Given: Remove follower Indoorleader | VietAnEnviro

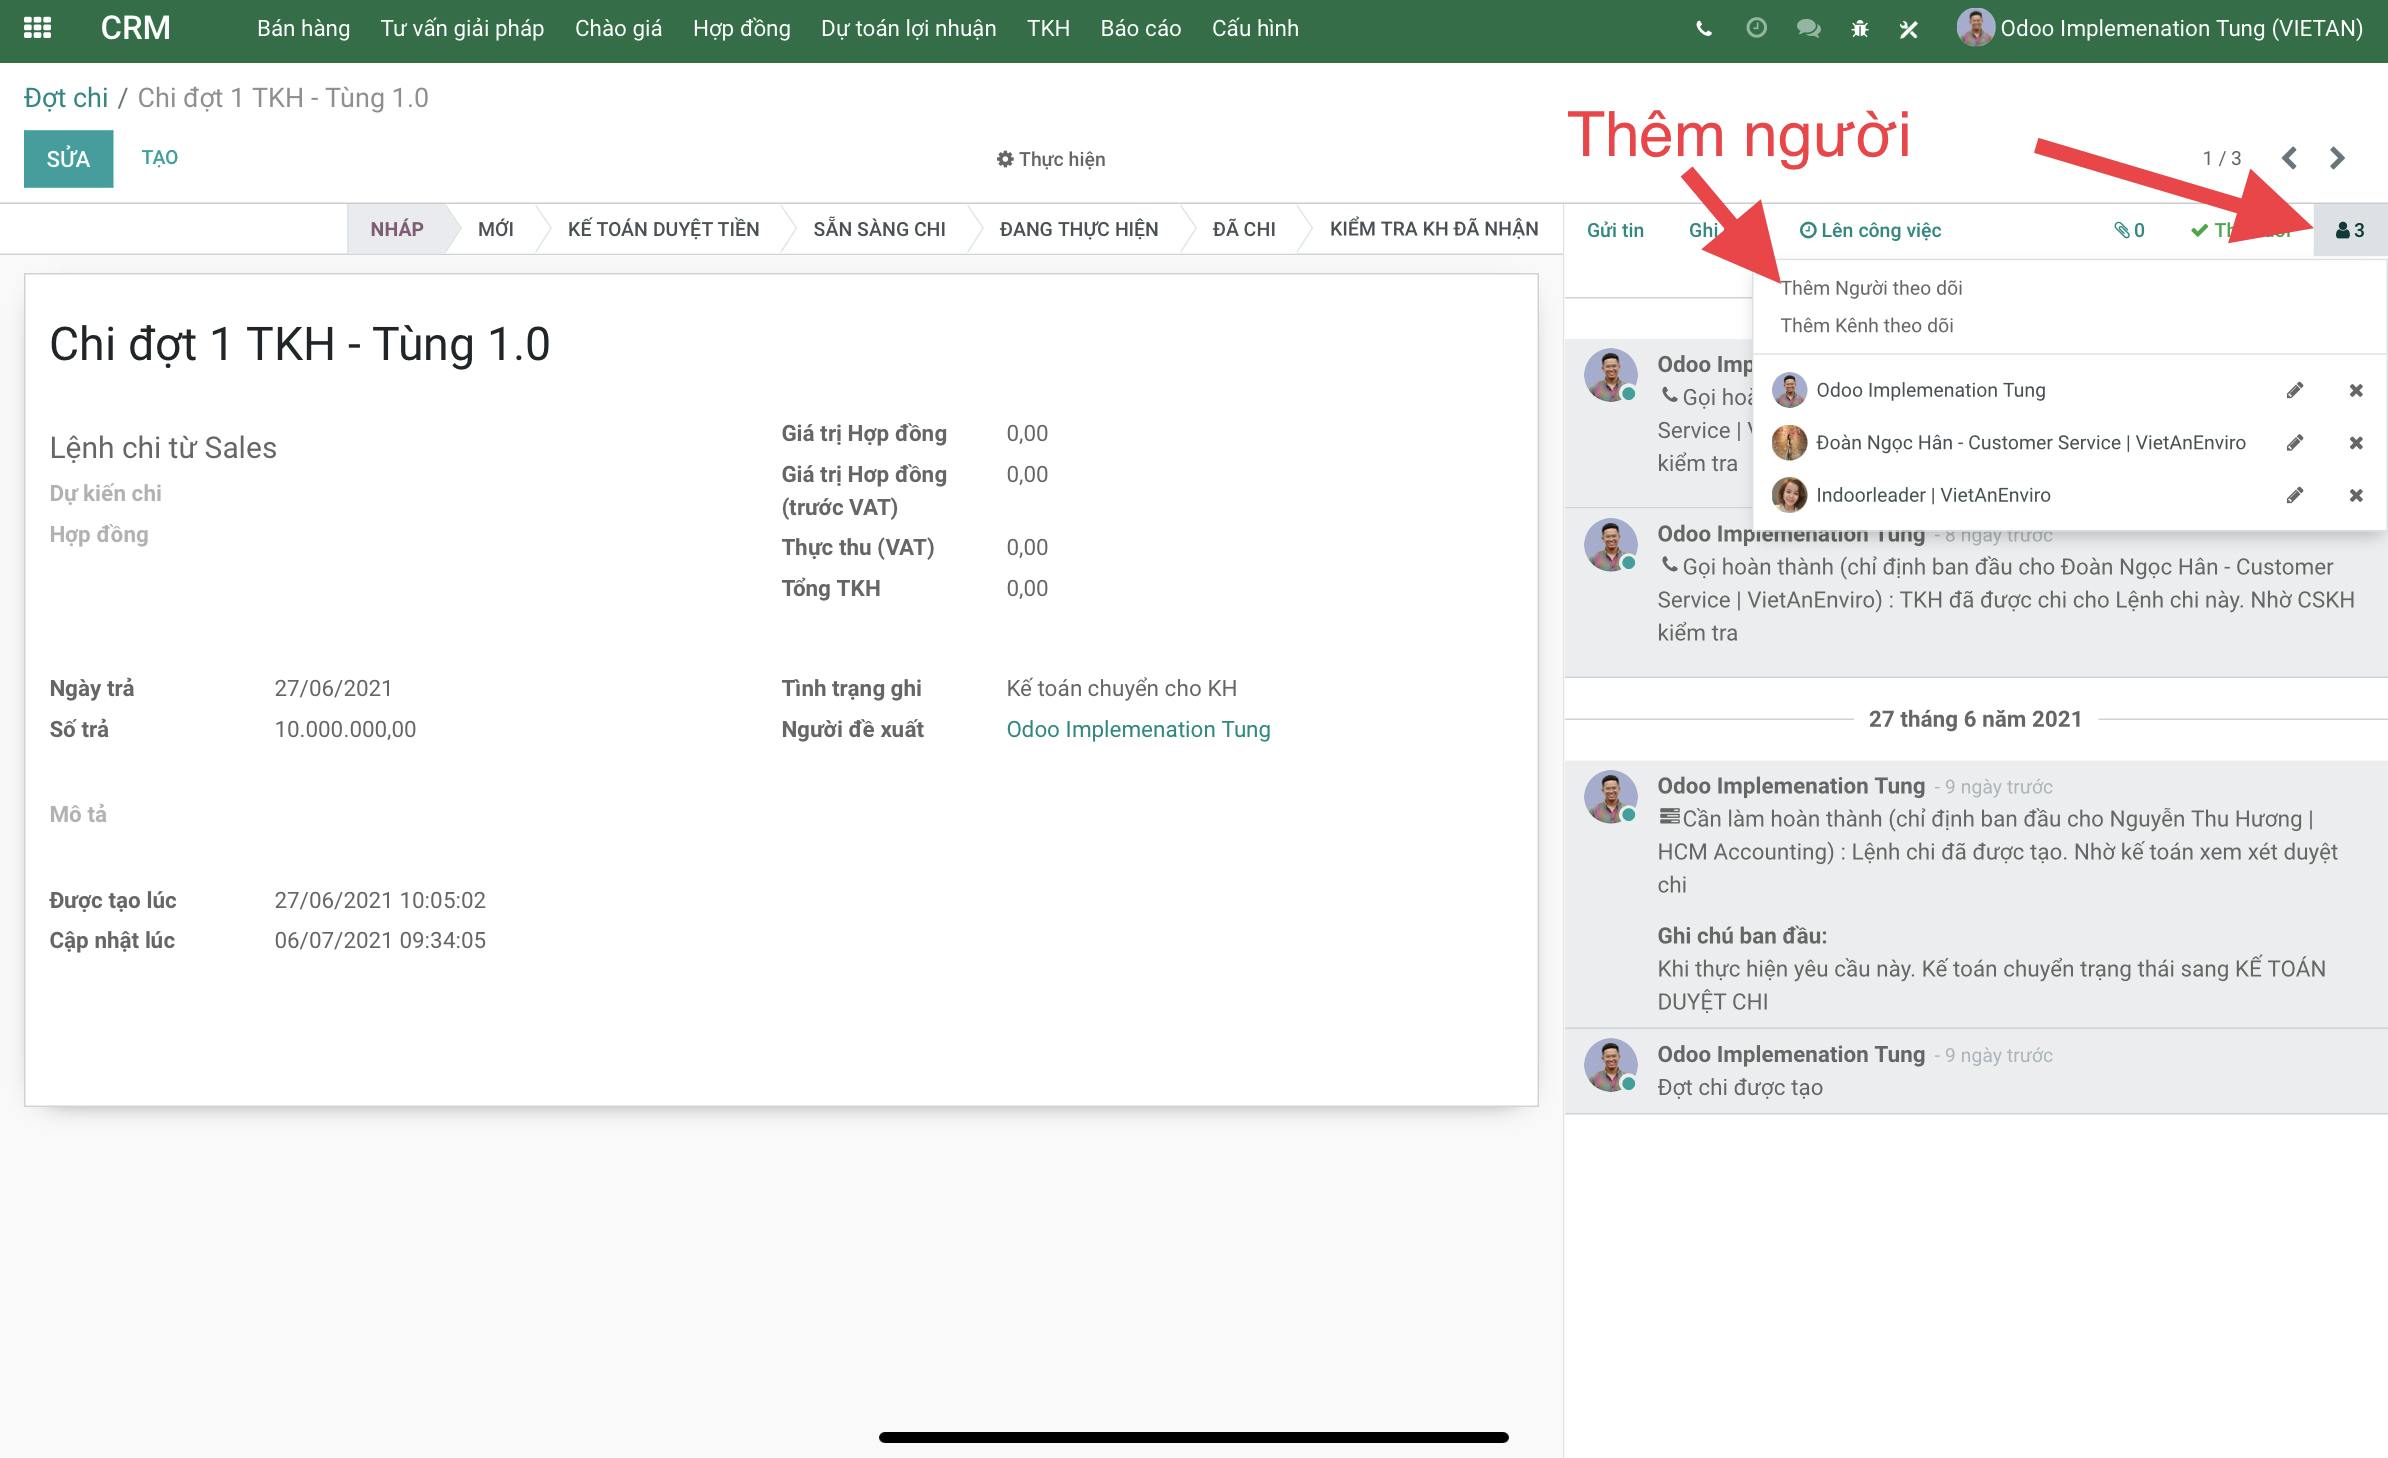Looking at the screenshot, I should pos(2356,495).
